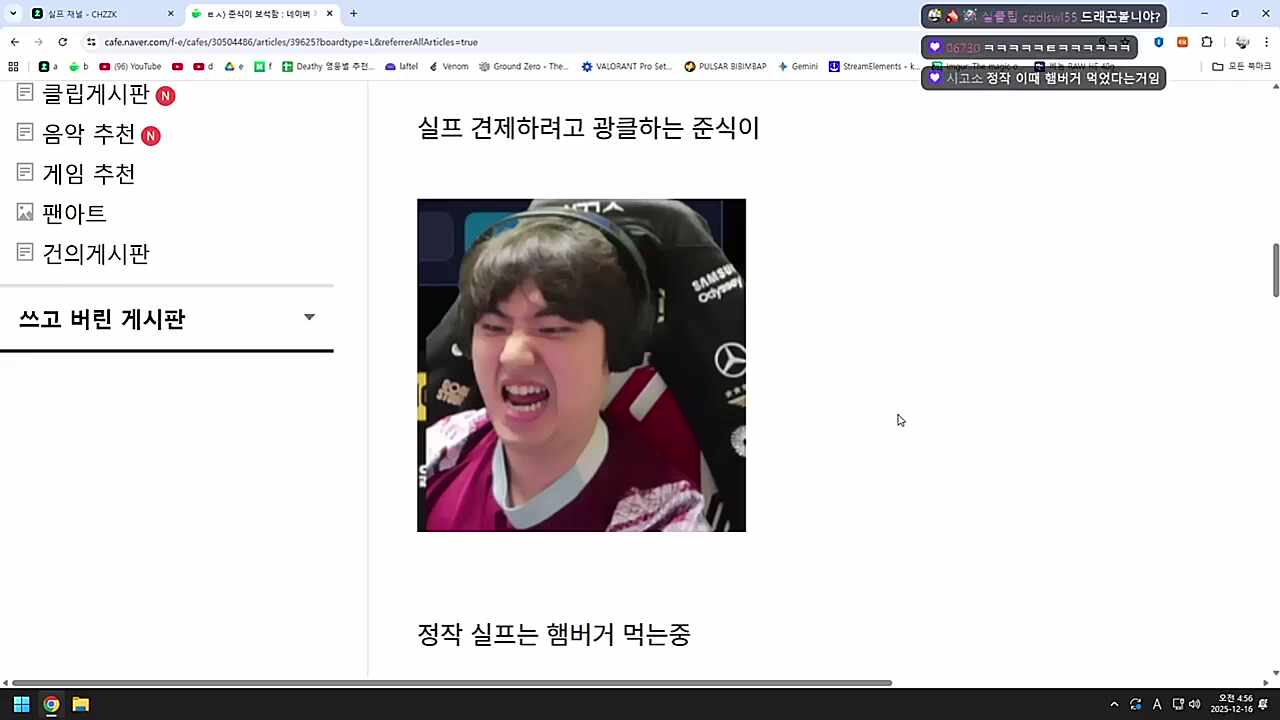Collapse the 쓰고 버린 게시판 section
Image resolution: width=1280 pixels, height=720 pixels.
point(309,317)
